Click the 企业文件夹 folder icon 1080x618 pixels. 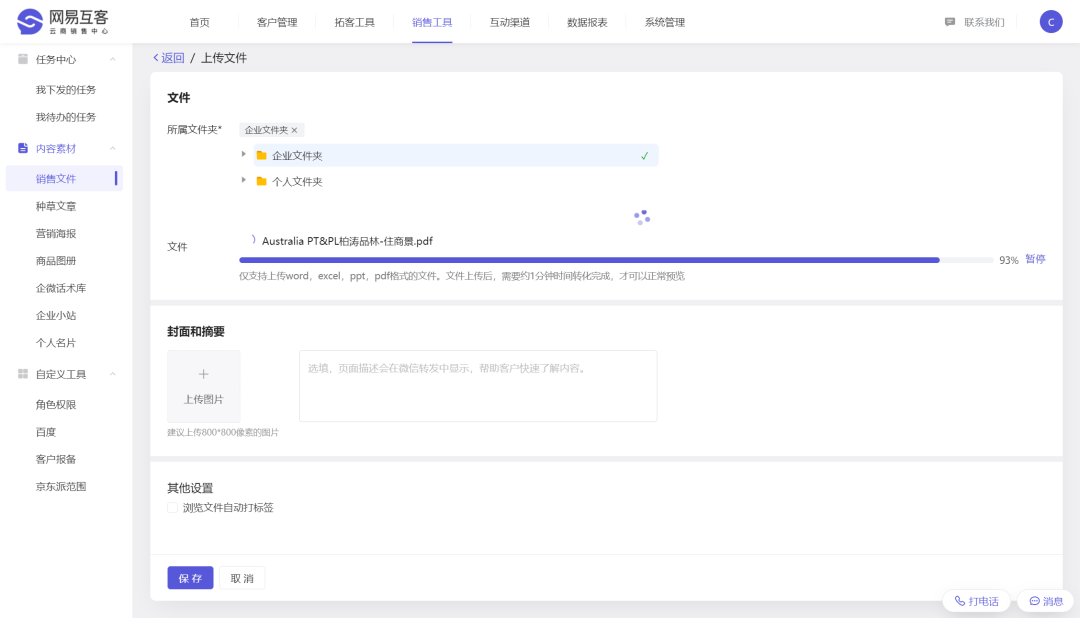[260, 155]
